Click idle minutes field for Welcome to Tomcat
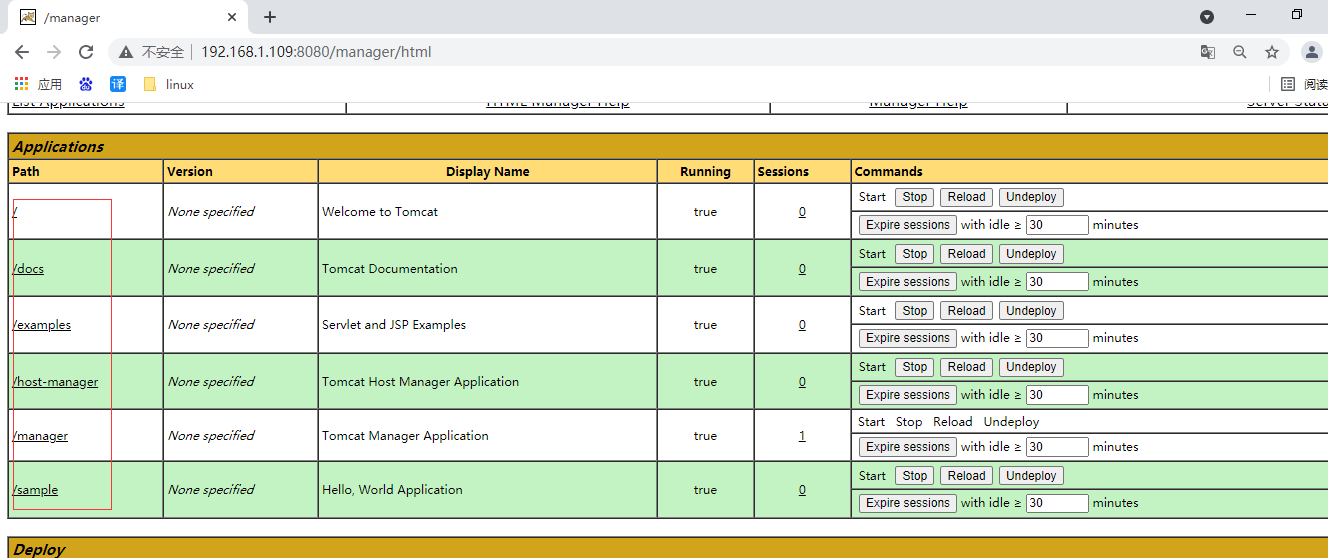1328x558 pixels. point(1057,225)
